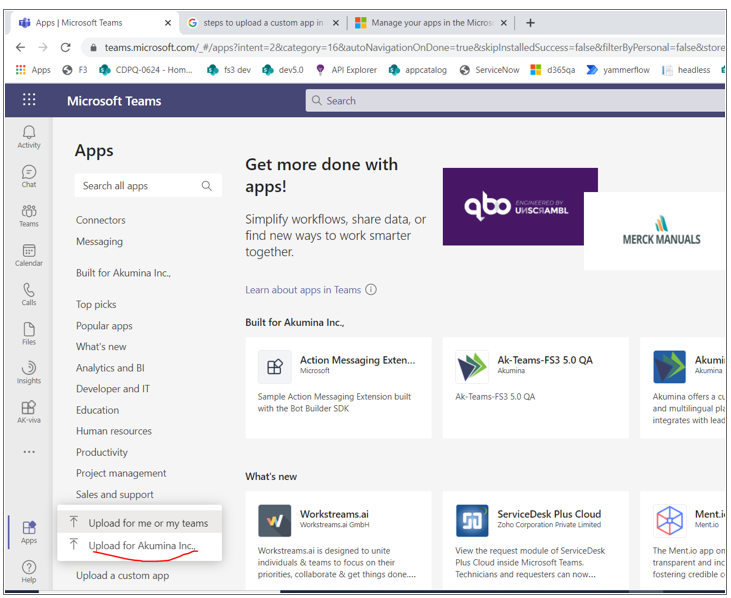
Task: Open the Activity feed icon
Action: [29, 137]
